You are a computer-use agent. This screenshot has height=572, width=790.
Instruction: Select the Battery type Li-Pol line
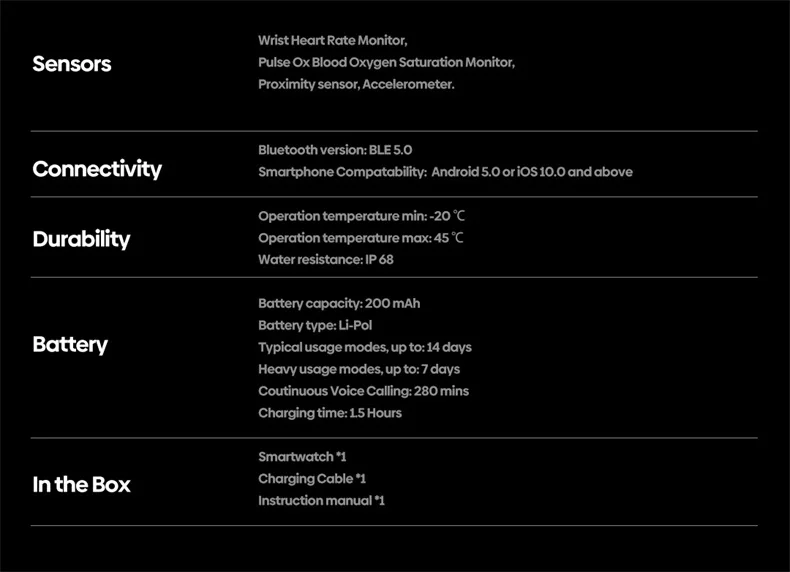click(315, 325)
